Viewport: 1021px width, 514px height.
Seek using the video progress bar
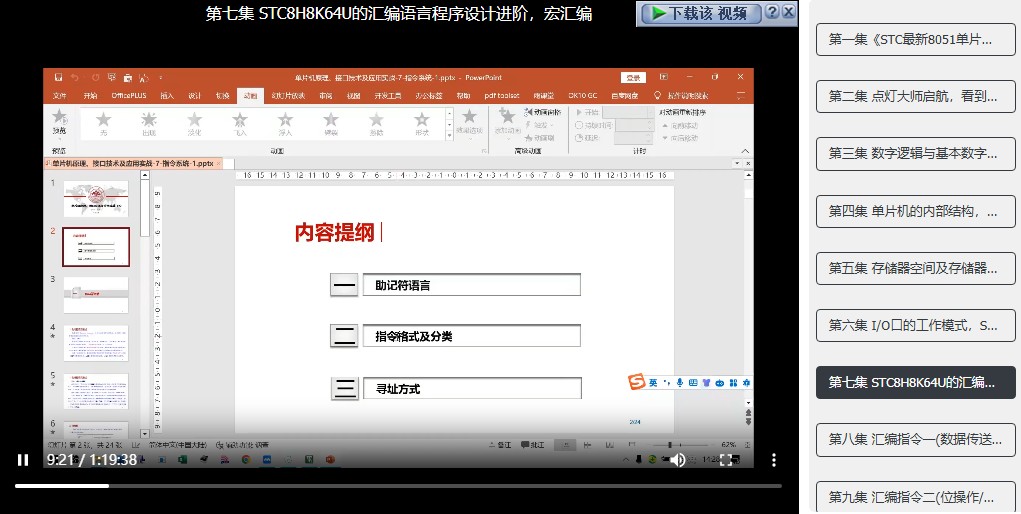pos(399,485)
